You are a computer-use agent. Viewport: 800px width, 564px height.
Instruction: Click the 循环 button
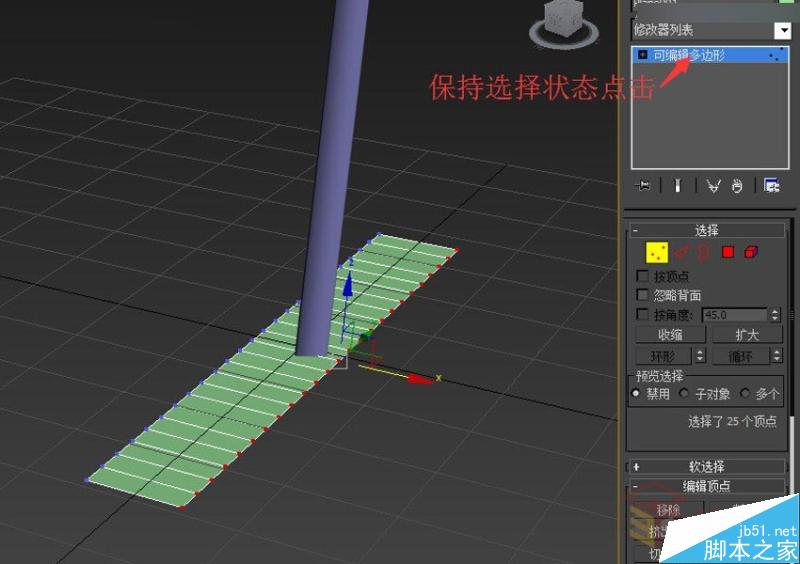(x=741, y=355)
